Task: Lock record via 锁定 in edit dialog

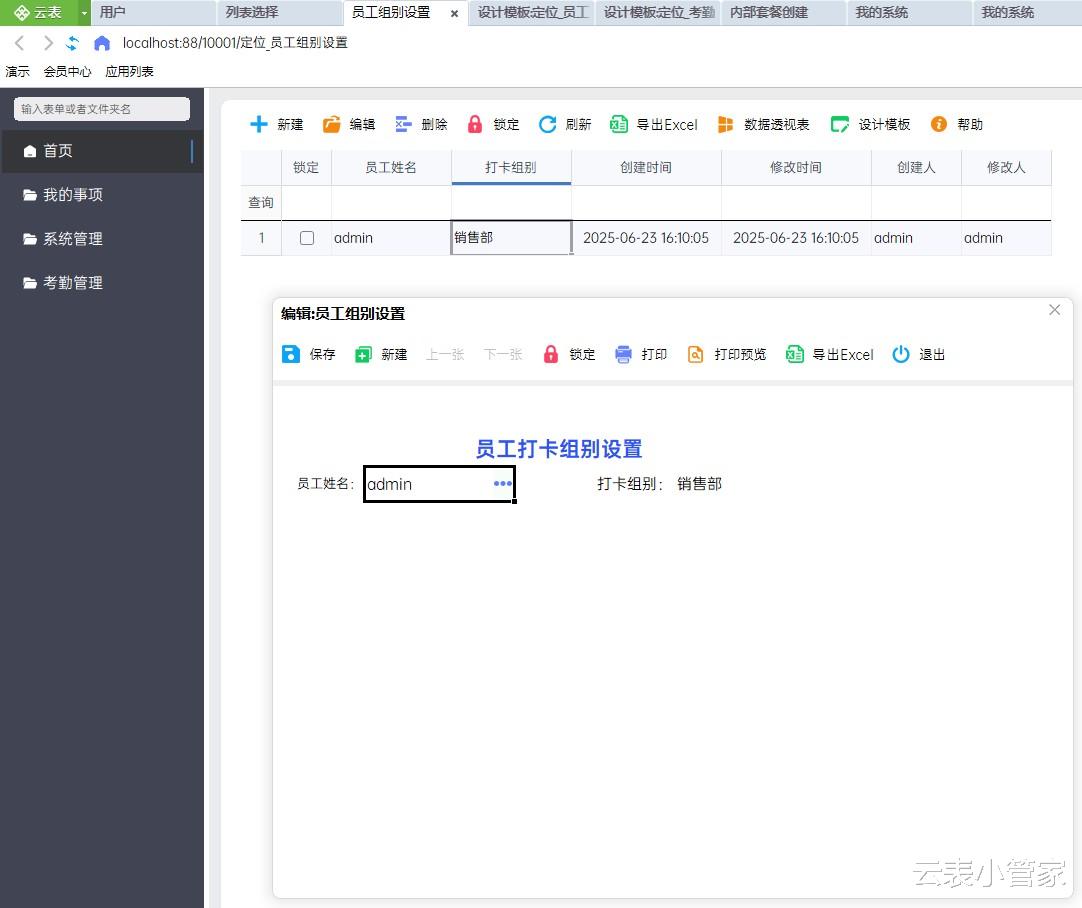Action: click(551, 354)
